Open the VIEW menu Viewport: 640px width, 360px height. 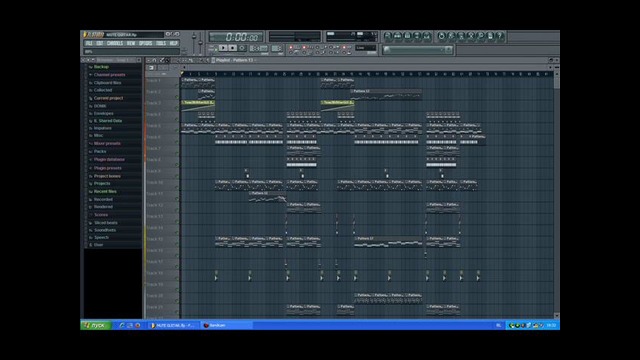tap(131, 43)
